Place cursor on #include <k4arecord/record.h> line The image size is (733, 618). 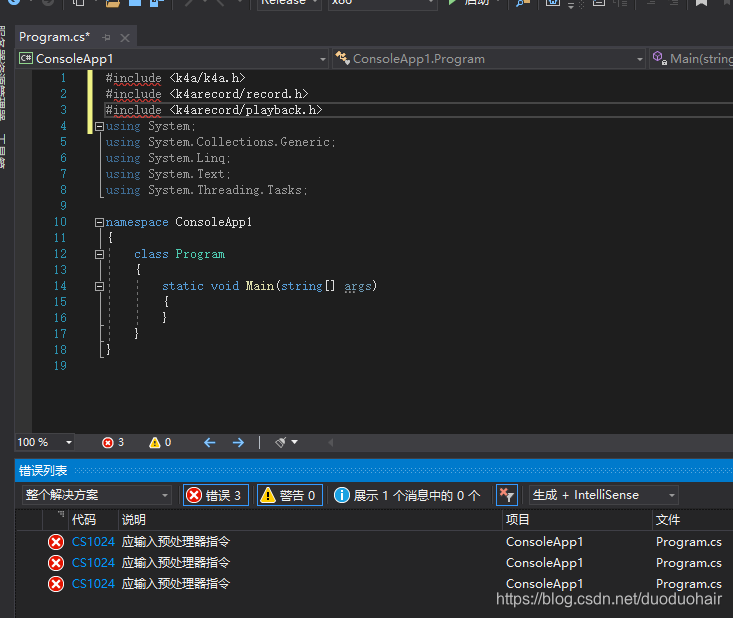coord(207,94)
